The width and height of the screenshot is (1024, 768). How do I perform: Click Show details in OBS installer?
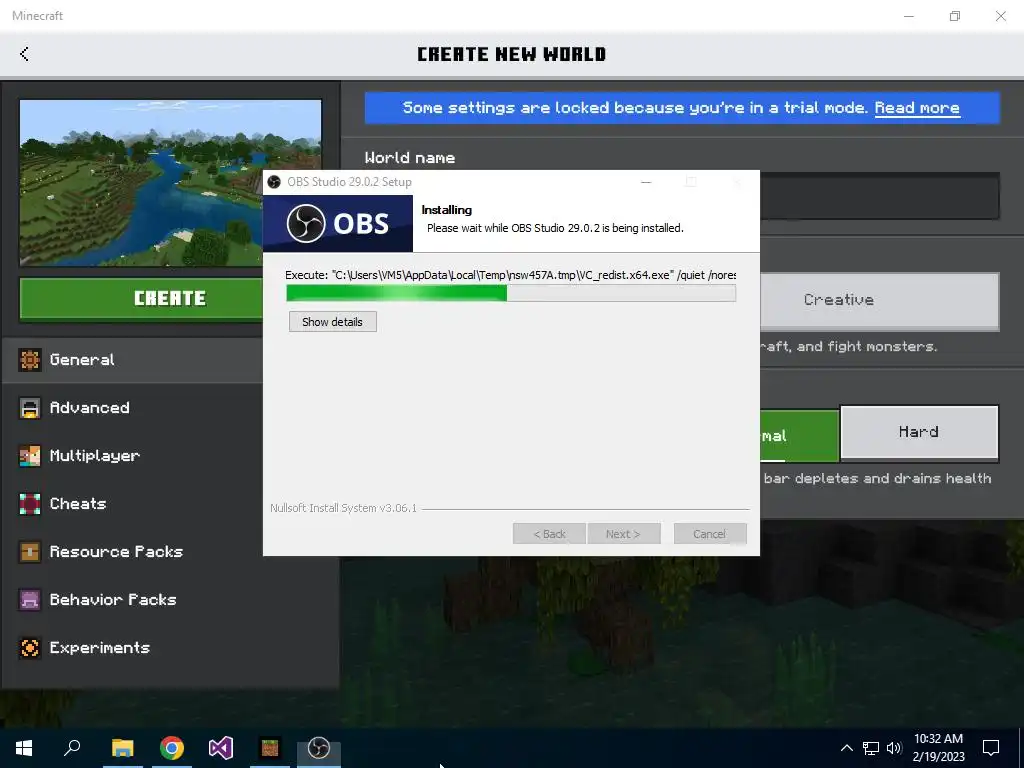tap(332, 322)
